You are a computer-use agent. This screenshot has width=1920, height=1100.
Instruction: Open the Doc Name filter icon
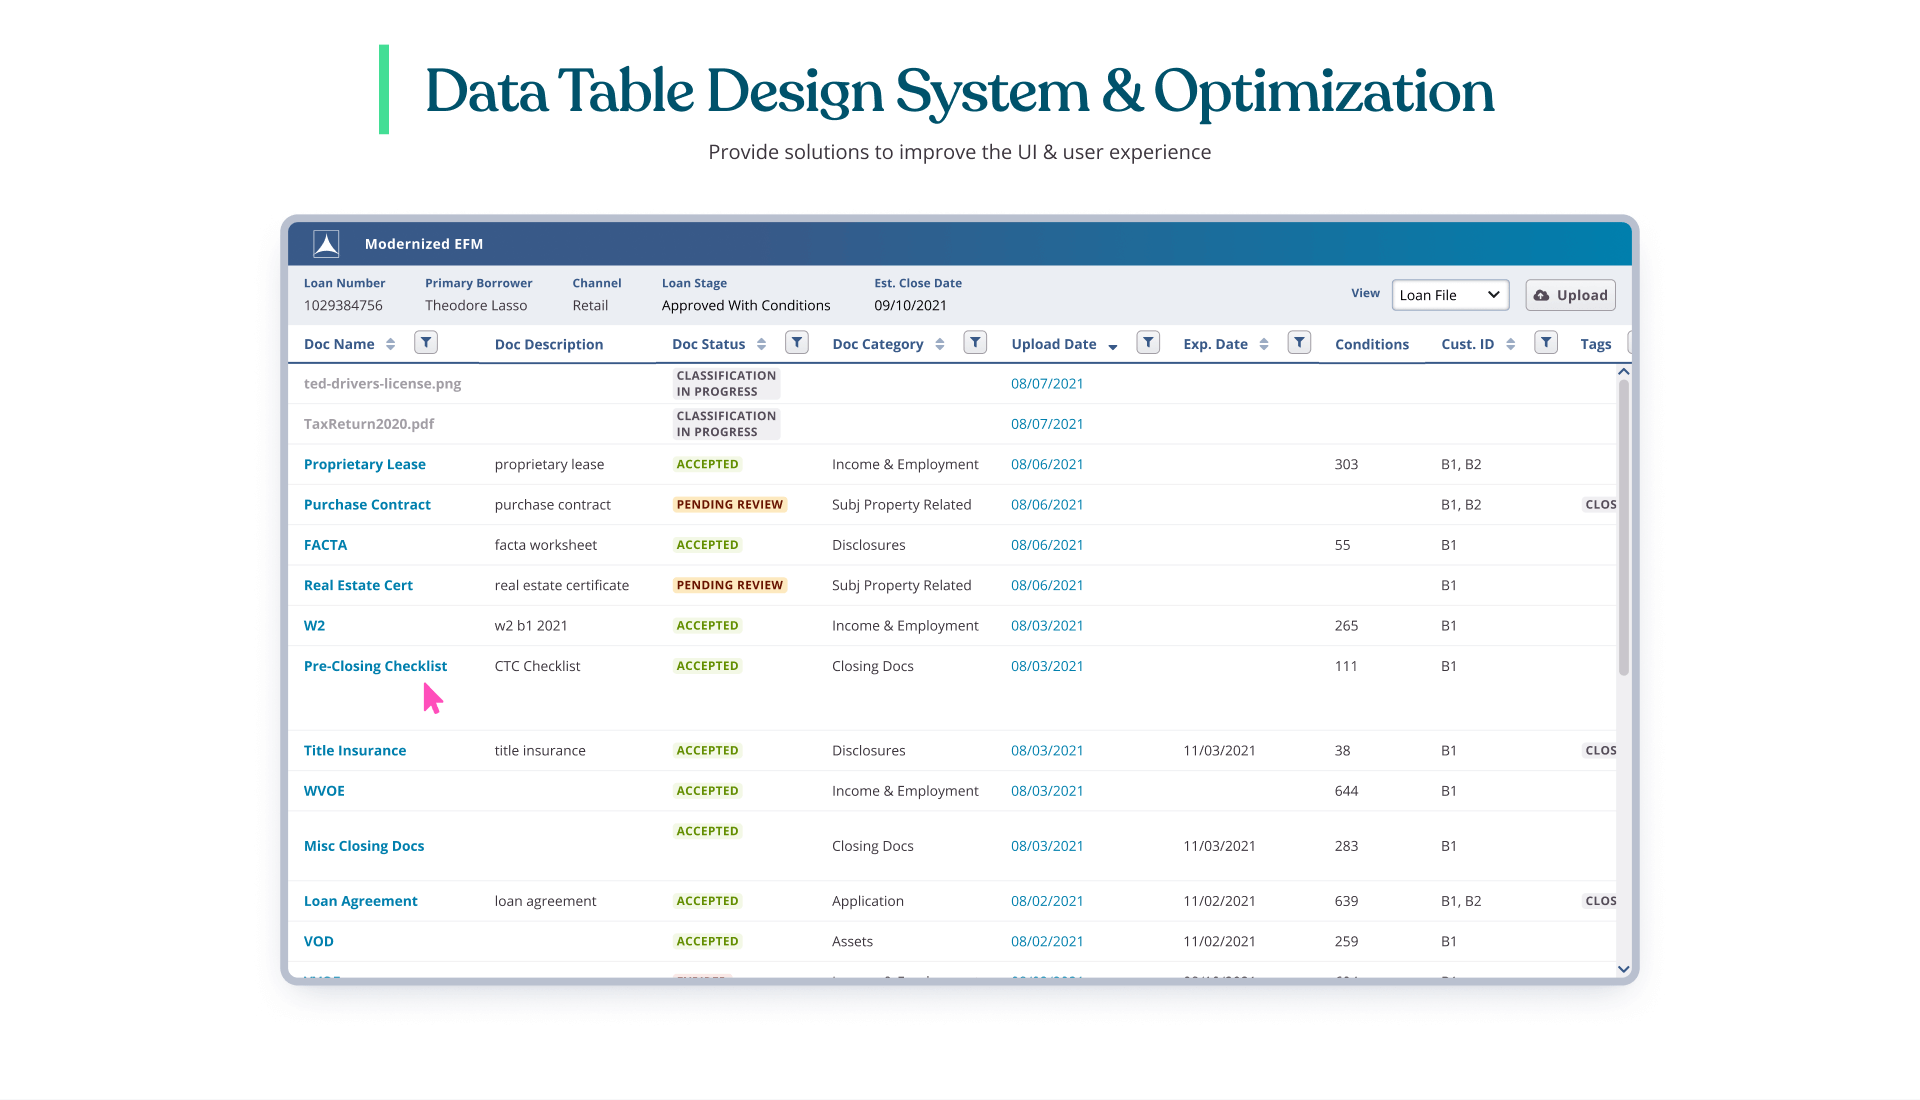coord(426,343)
